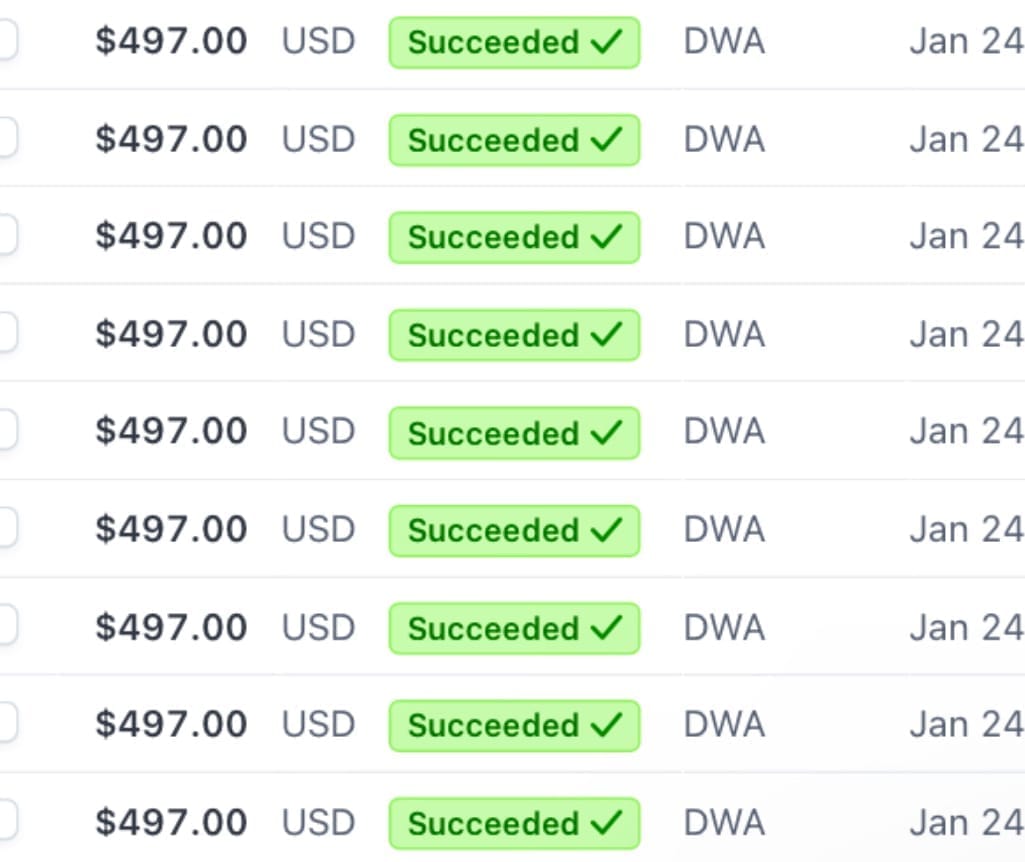Click the DWA description in the sixth row
The image size is (1025, 862).
click(x=724, y=529)
